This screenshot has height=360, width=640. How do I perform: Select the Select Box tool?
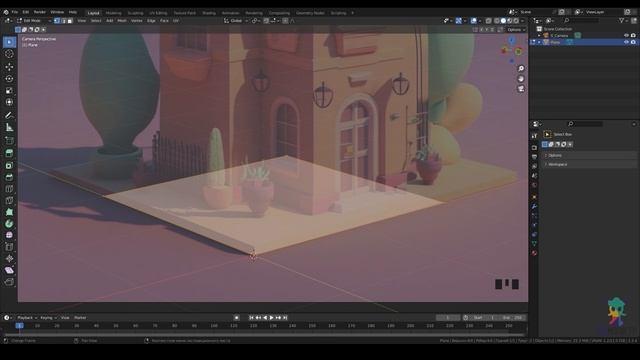[x=9, y=42]
